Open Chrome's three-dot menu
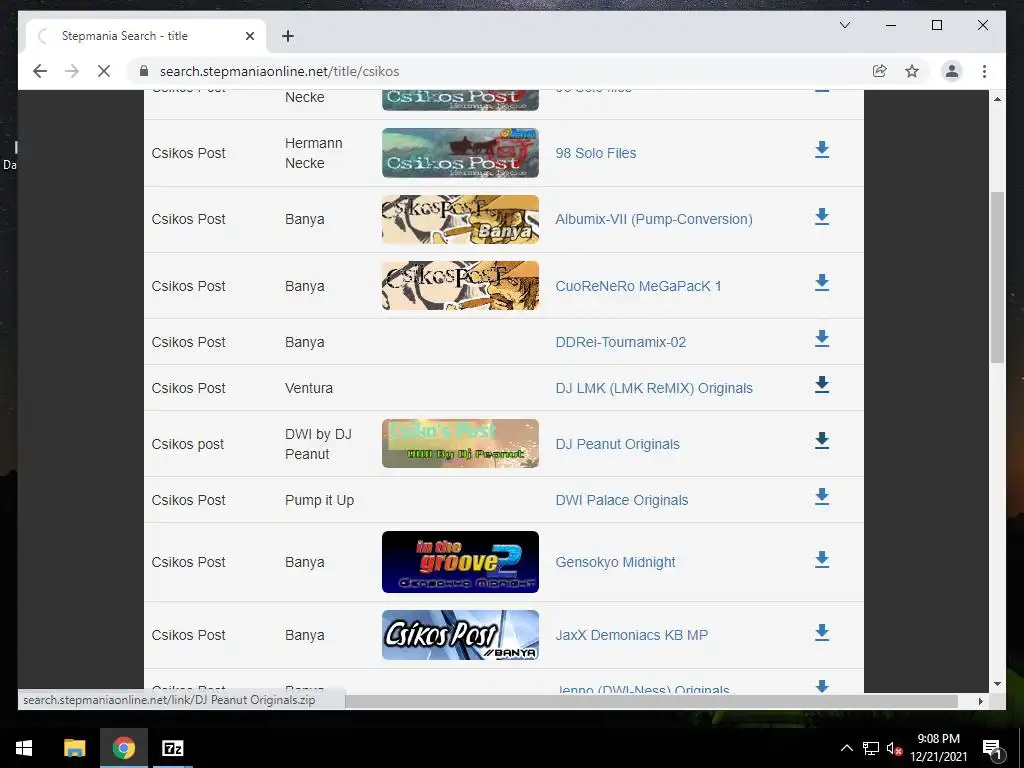 click(x=984, y=71)
